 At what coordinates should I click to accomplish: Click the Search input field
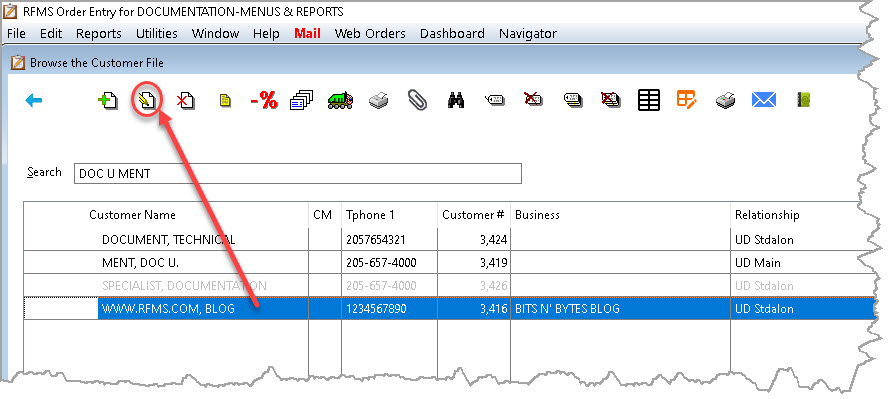click(298, 173)
